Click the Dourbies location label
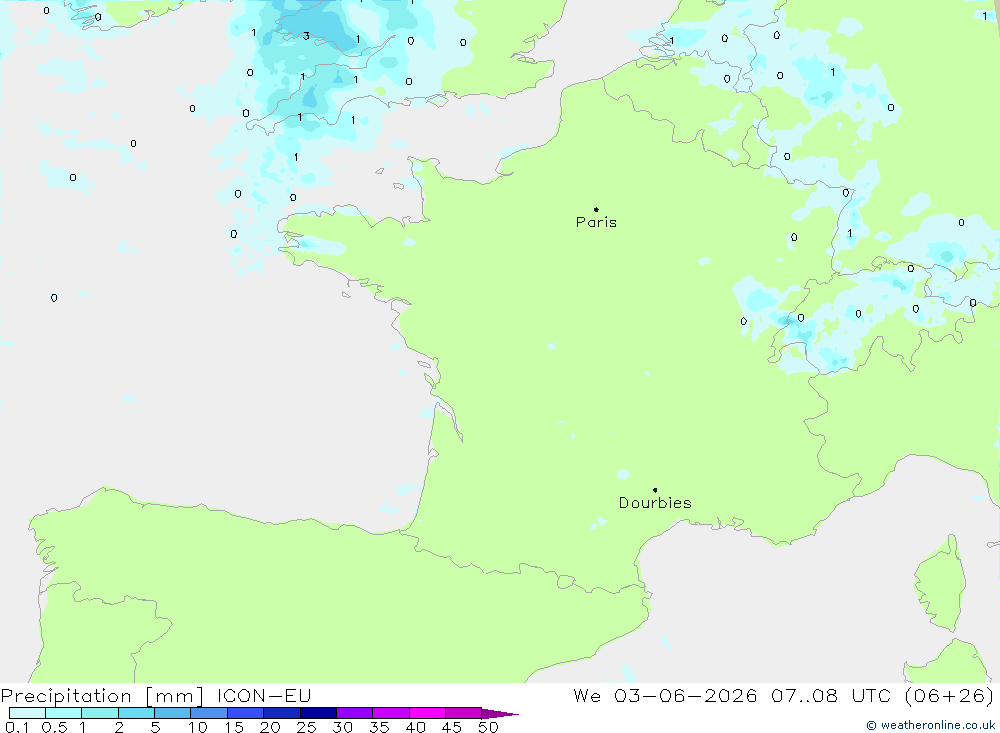Screen dimensions: 1000x733 pos(655,503)
